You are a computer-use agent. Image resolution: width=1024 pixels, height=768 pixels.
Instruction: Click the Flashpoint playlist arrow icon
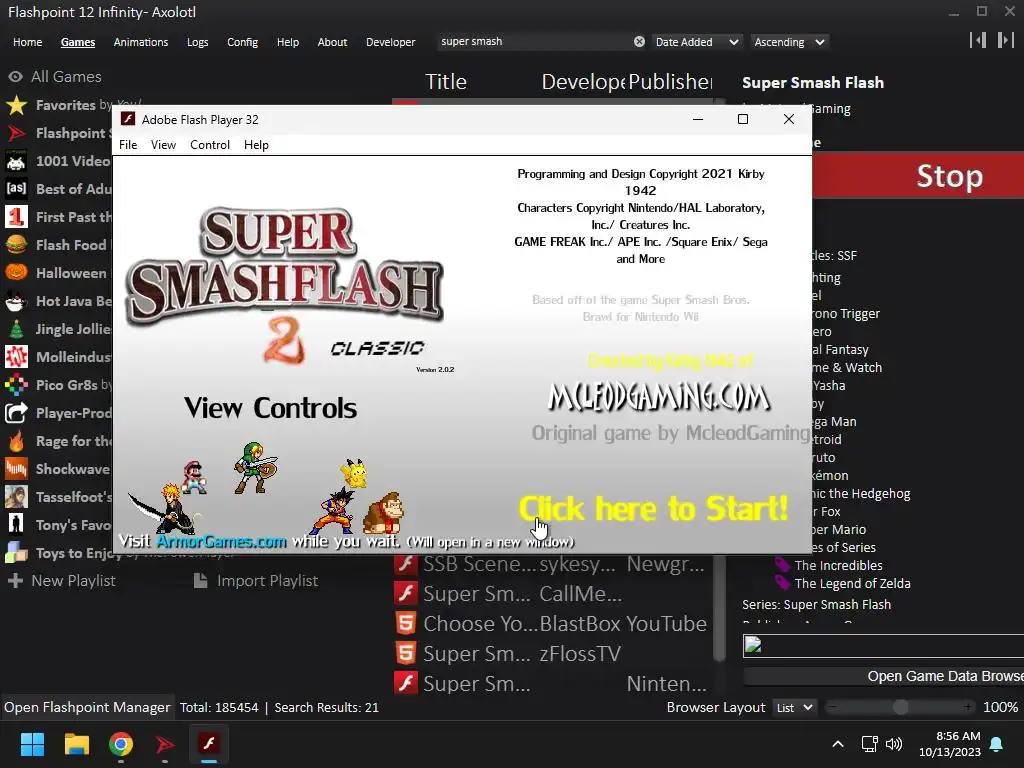(x=16, y=133)
